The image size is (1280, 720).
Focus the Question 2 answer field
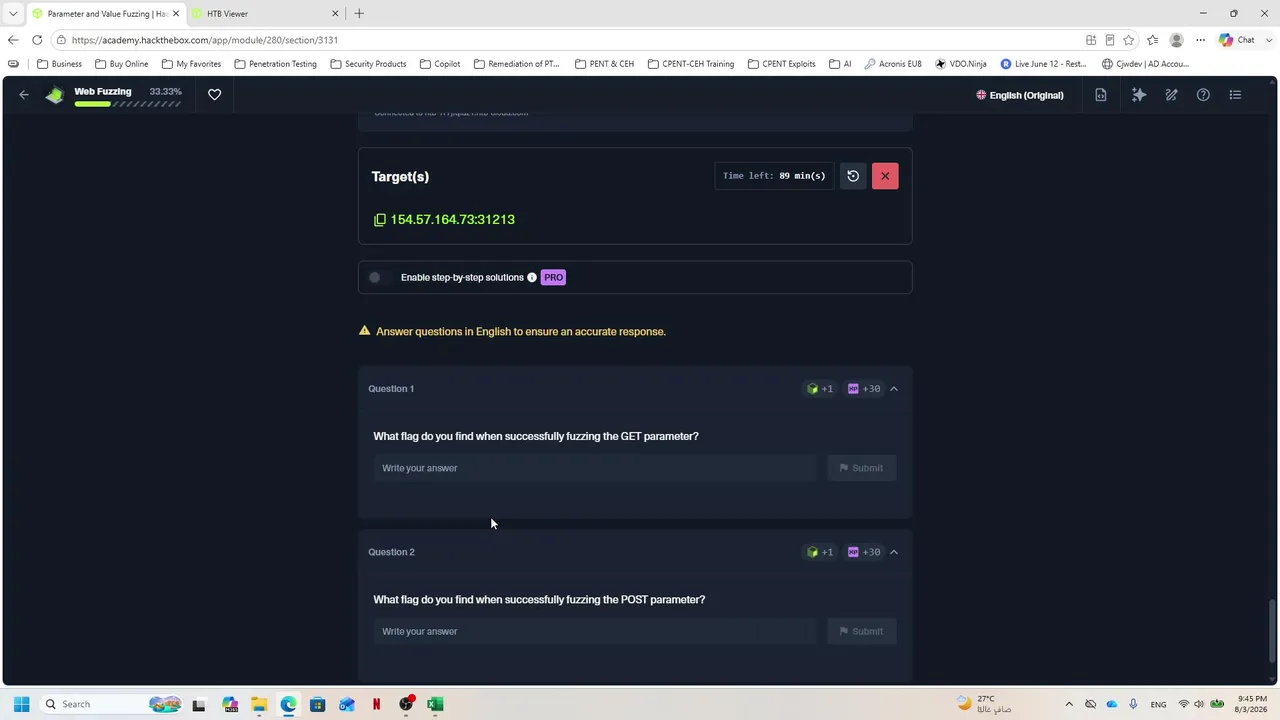[x=595, y=631]
